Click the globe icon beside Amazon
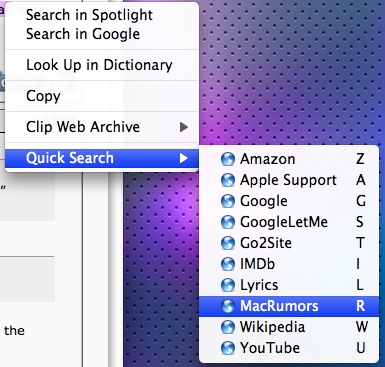This screenshot has width=385, height=367. pyautogui.click(x=228, y=159)
